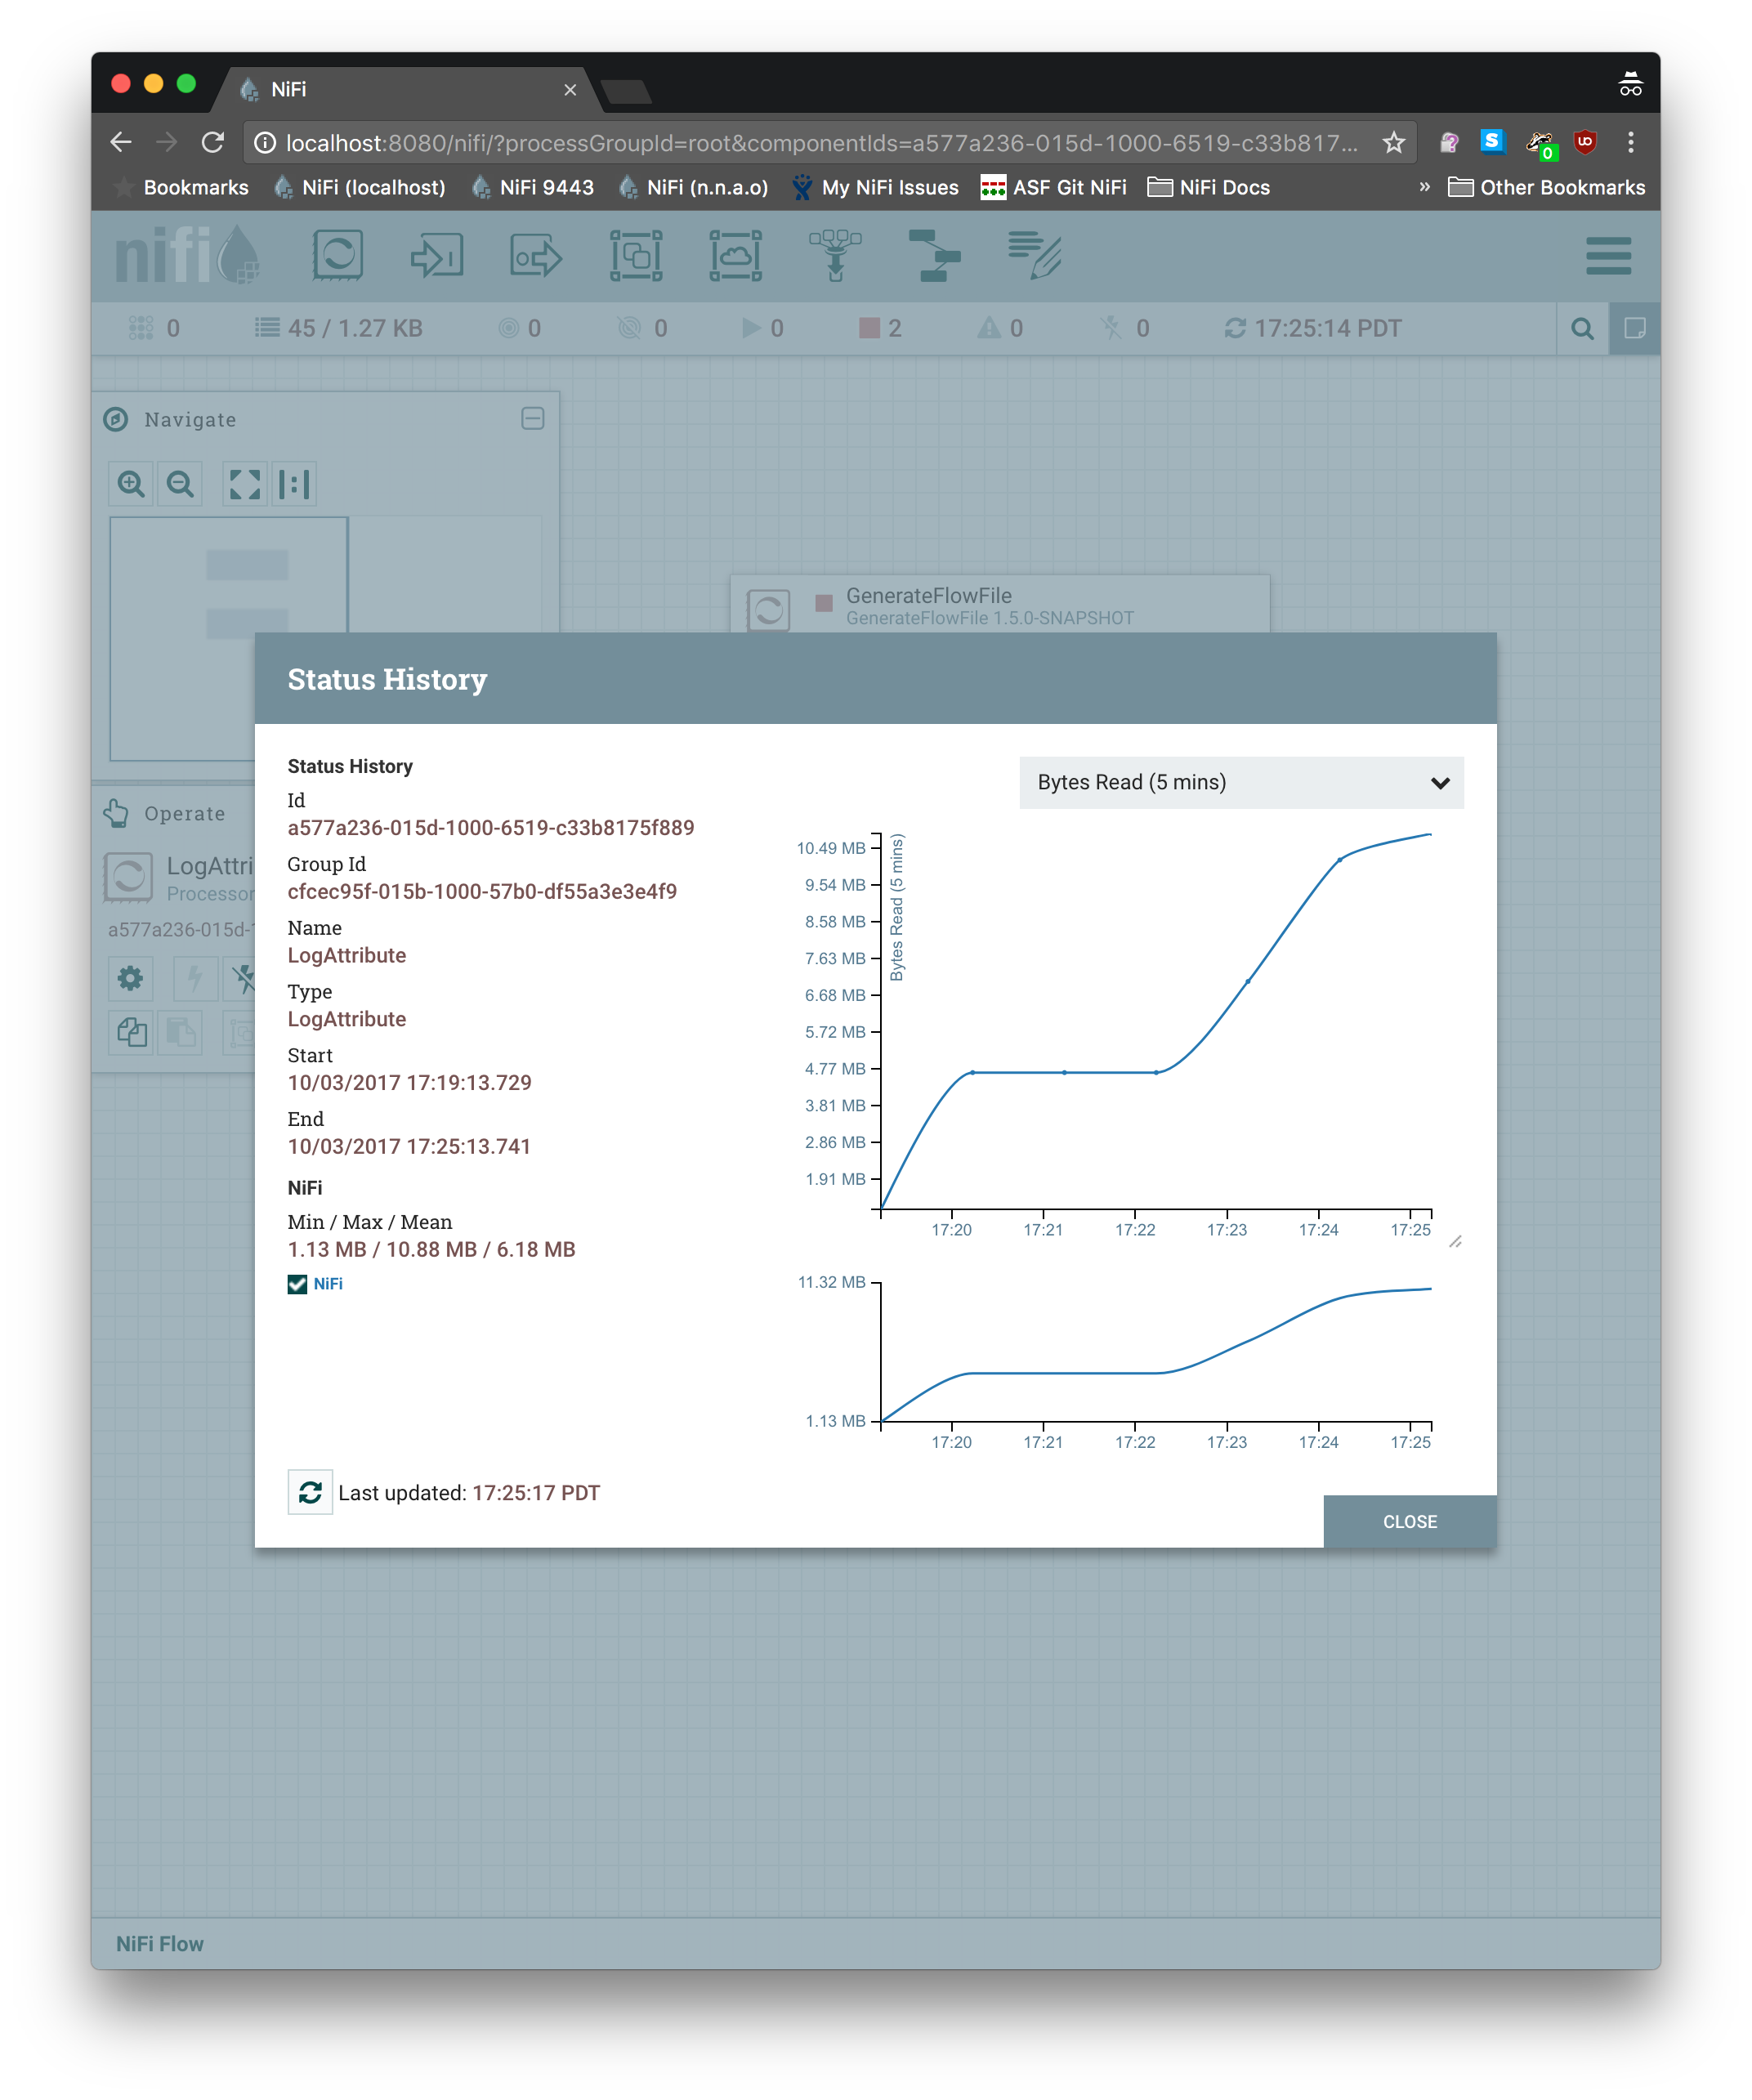
Task: Click the Label toolbar icon
Action: 1034,256
